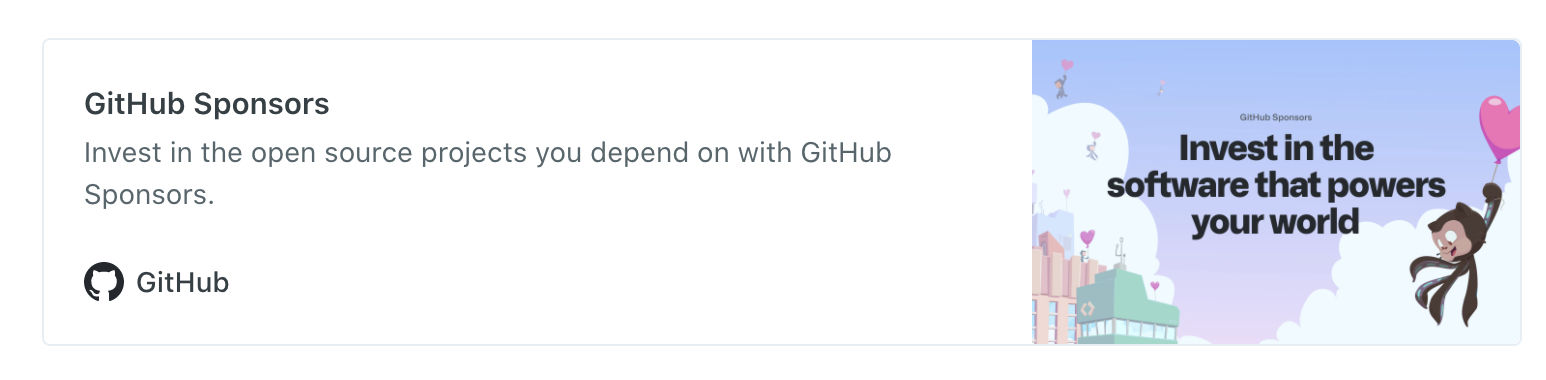Click "your world" text in banner
Screen dimensions: 1546x380
click(x=1275, y=221)
